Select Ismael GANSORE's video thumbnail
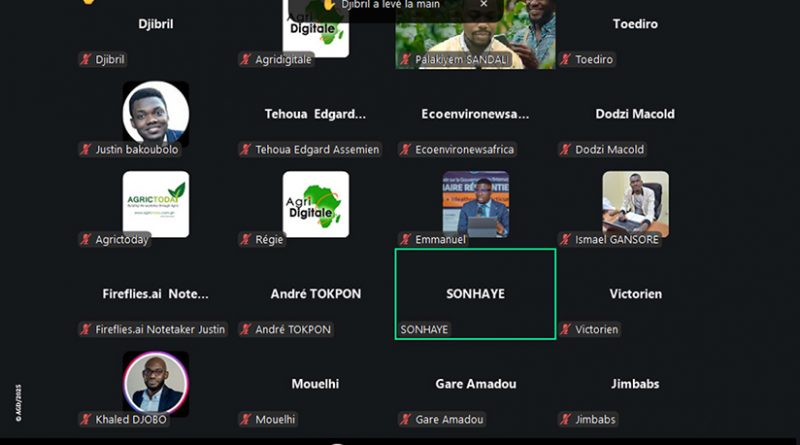 coord(635,204)
